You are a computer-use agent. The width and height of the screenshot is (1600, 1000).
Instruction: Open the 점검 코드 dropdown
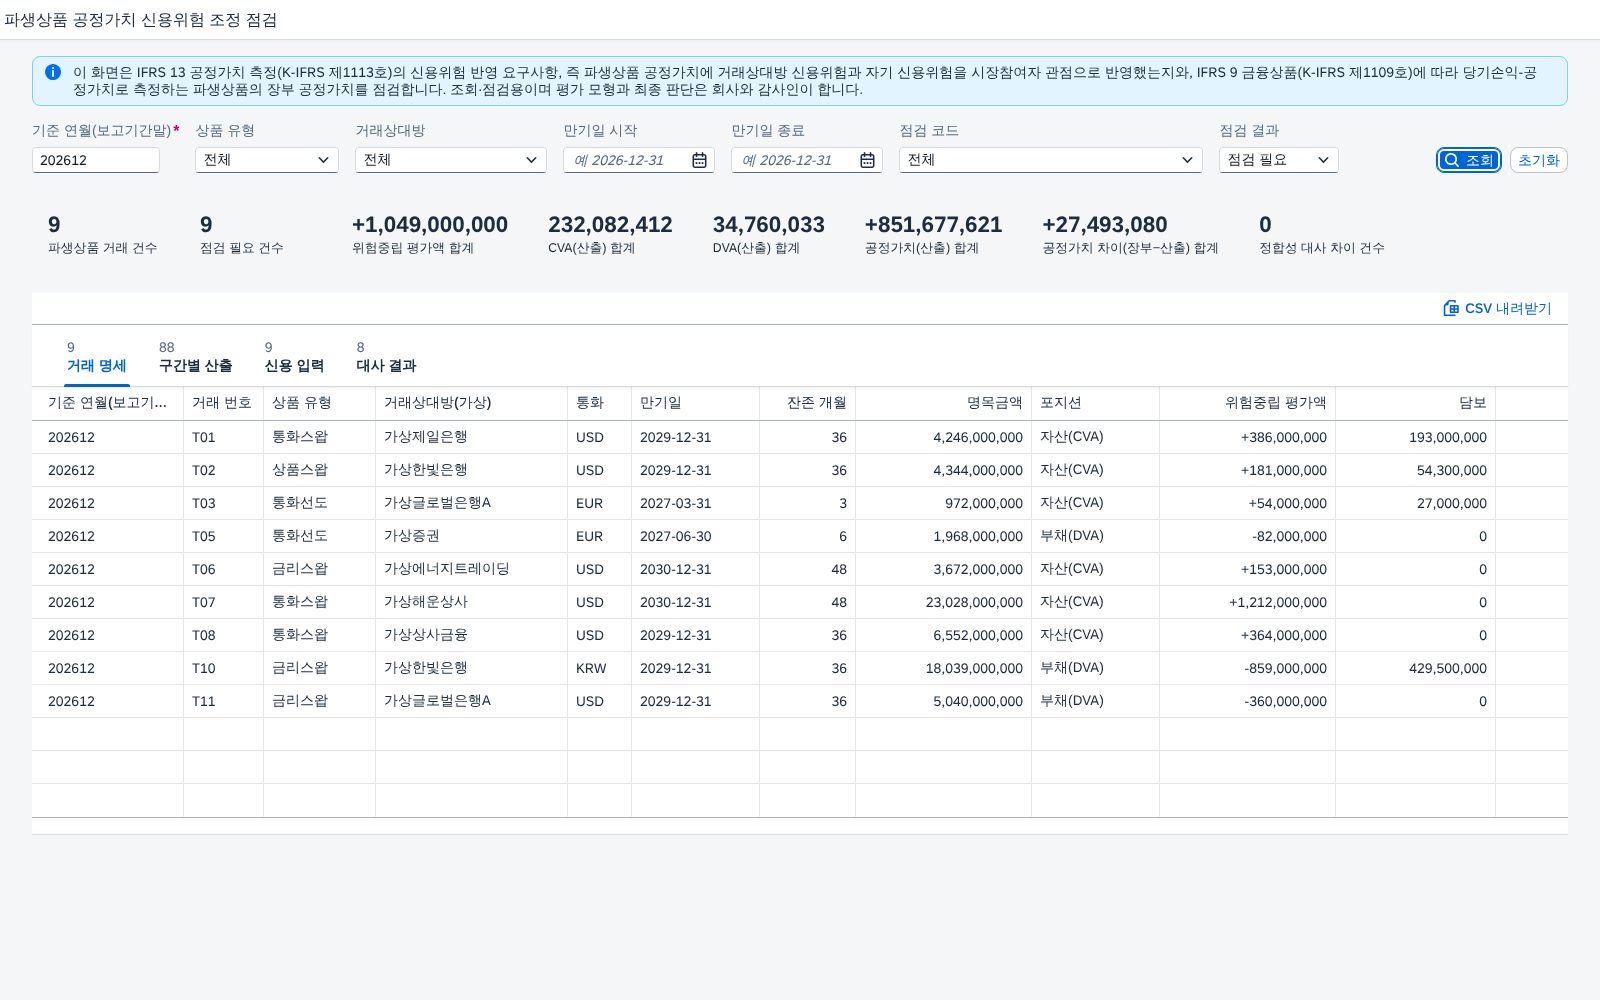(x=1187, y=160)
